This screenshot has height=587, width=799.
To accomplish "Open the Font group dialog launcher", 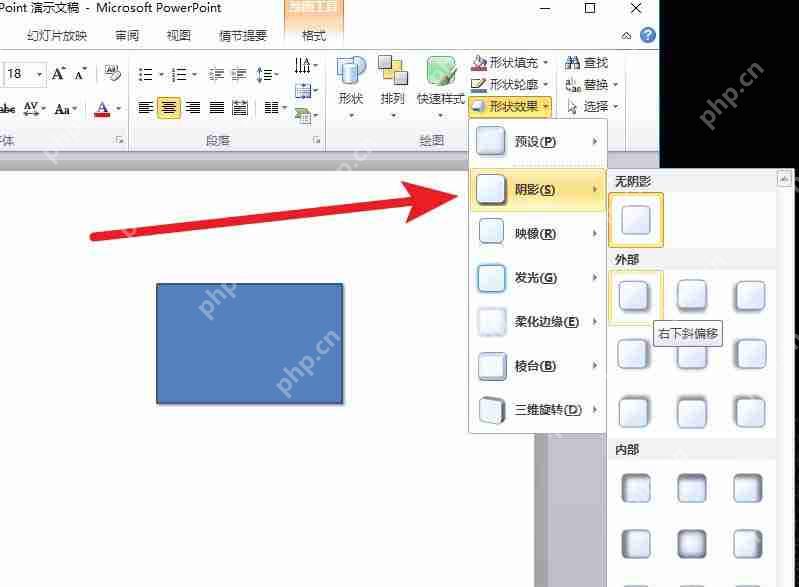I will (x=120, y=140).
